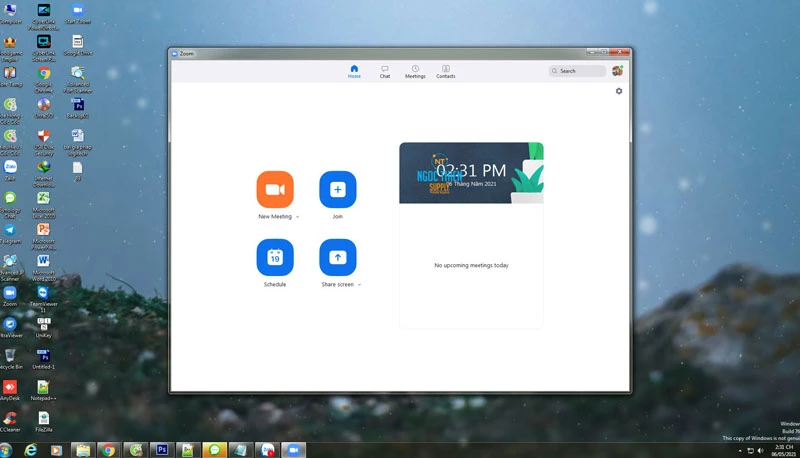Expand the New Meeting dropdown arrow
Viewport: 800px width, 458px height.
point(298,217)
